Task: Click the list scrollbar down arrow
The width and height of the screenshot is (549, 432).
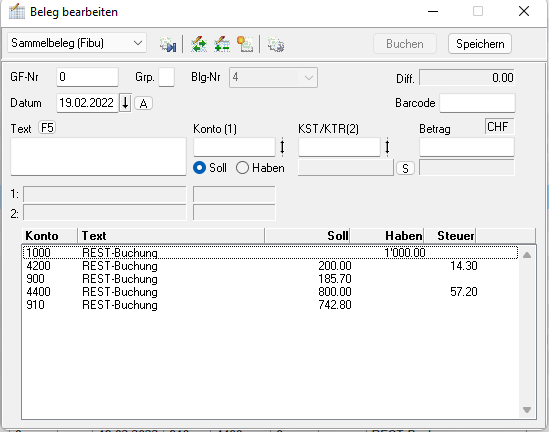Action: (527, 409)
